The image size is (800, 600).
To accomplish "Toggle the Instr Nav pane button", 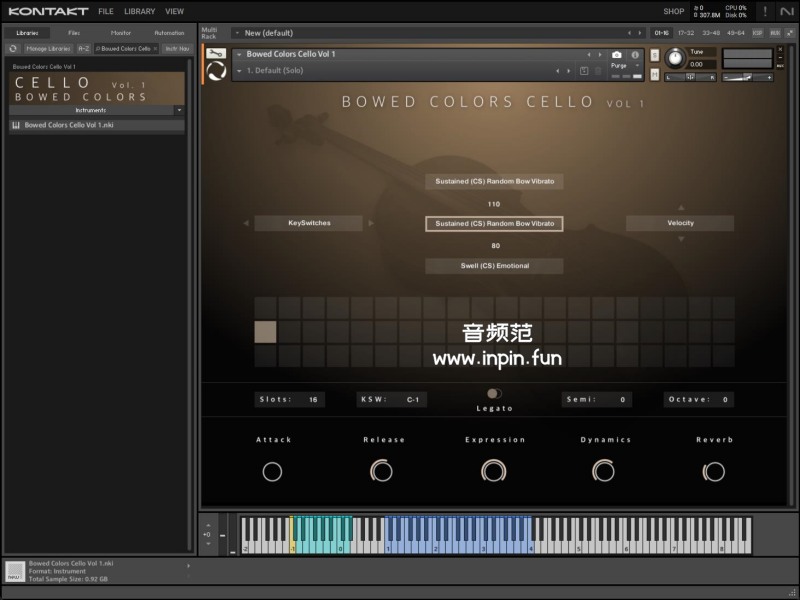I will click(x=177, y=48).
